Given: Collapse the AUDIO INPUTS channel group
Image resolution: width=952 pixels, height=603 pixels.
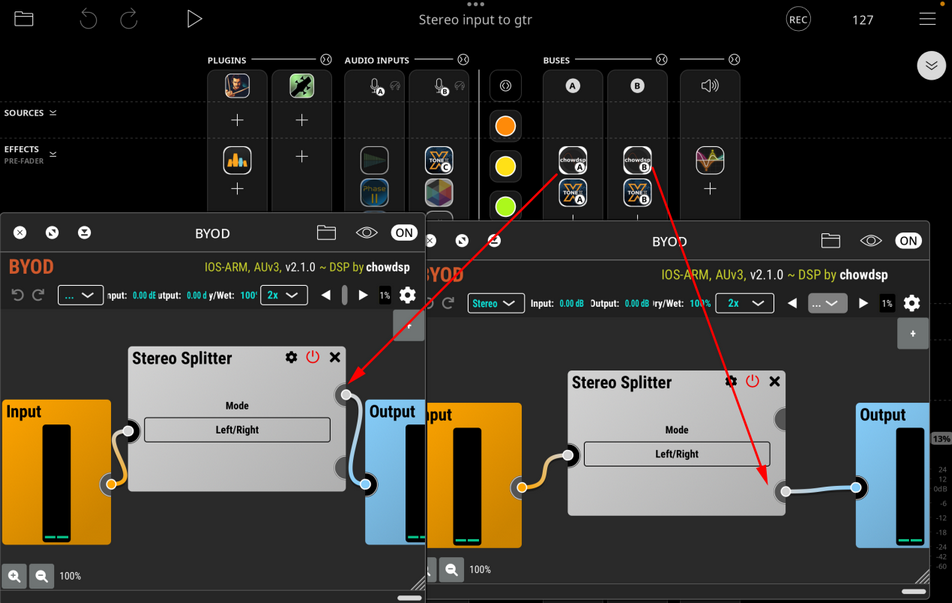Looking at the screenshot, I should [x=463, y=60].
